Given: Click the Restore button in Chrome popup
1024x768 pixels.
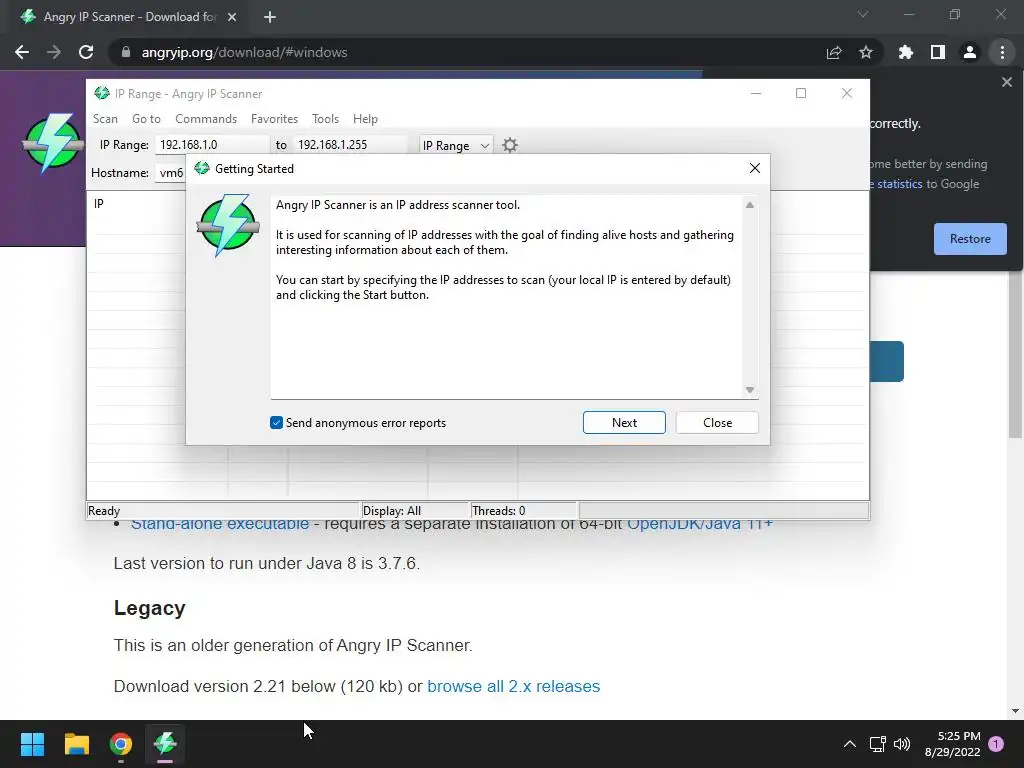Looking at the screenshot, I should 970,239.
